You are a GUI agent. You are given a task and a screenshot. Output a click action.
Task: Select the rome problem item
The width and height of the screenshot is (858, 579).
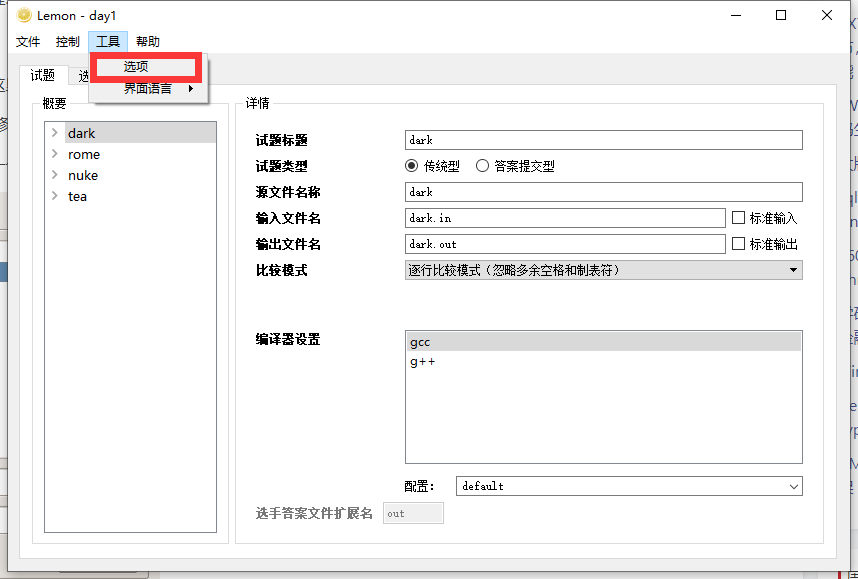[x=84, y=154]
